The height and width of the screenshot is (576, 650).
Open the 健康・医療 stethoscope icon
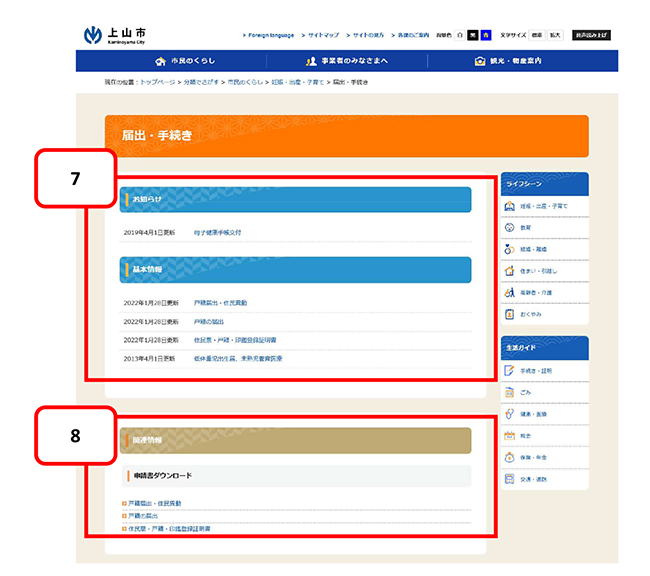510,414
